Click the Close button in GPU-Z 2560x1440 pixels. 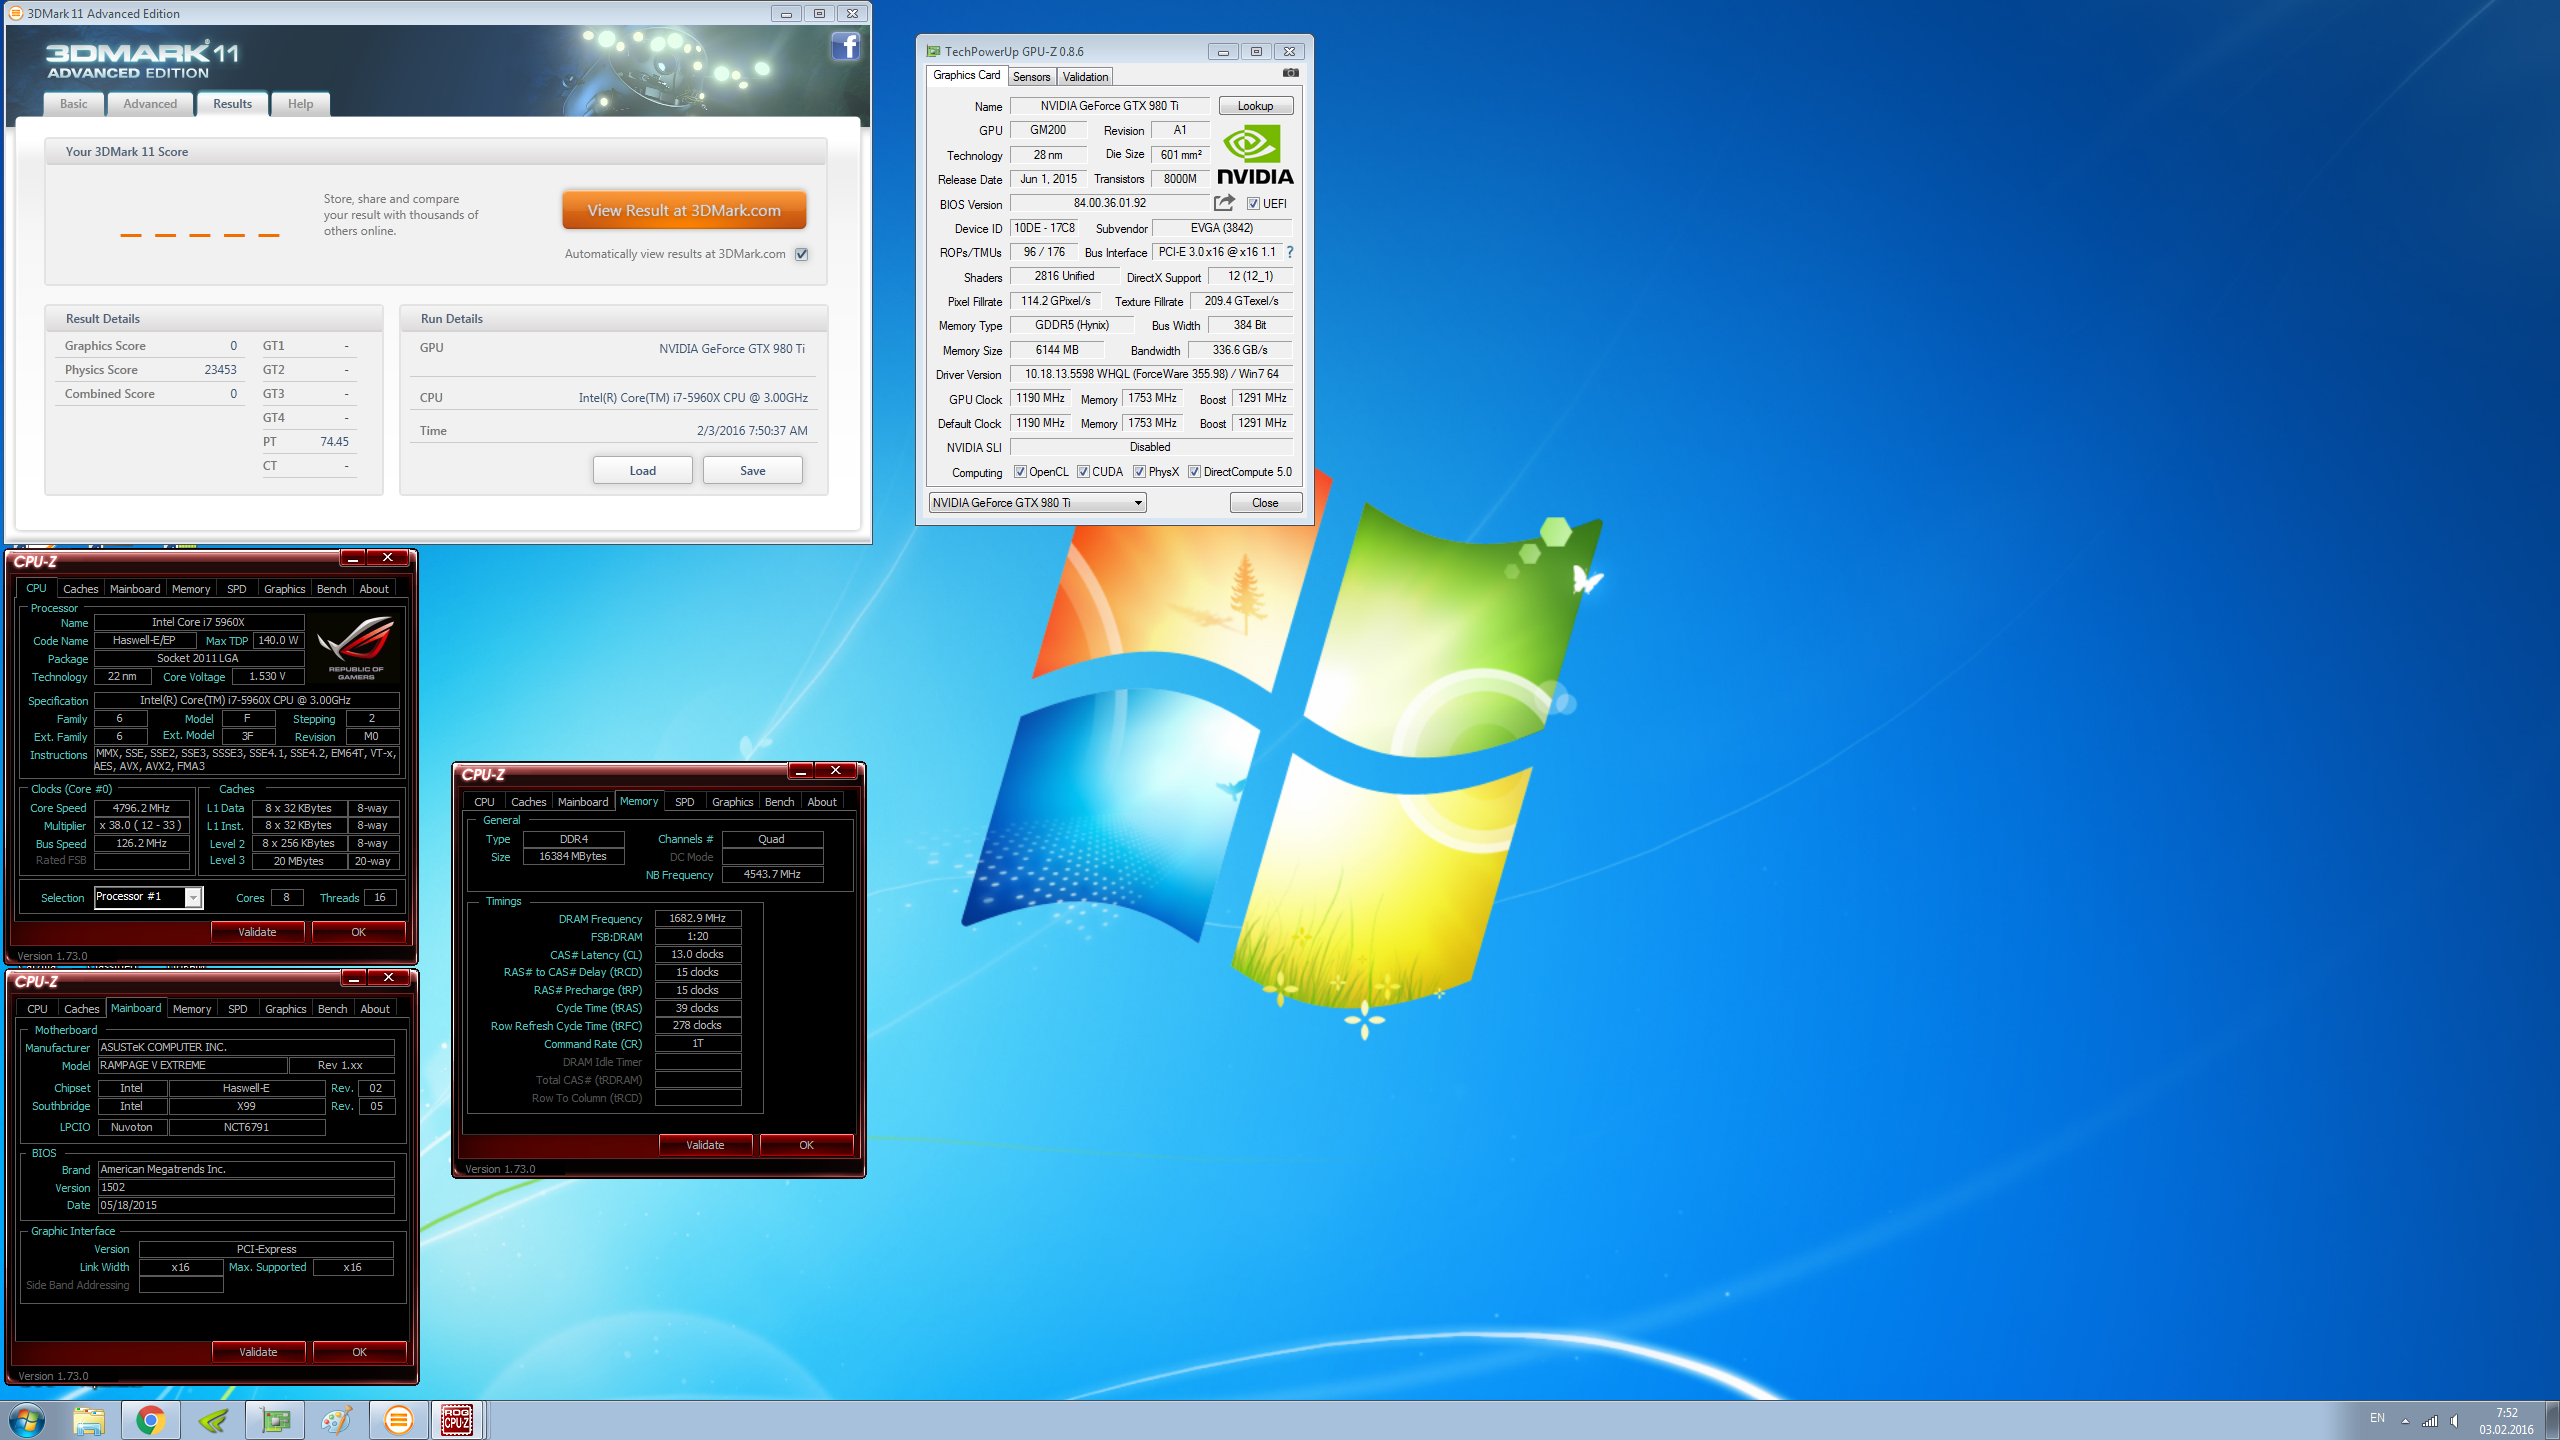click(1265, 503)
